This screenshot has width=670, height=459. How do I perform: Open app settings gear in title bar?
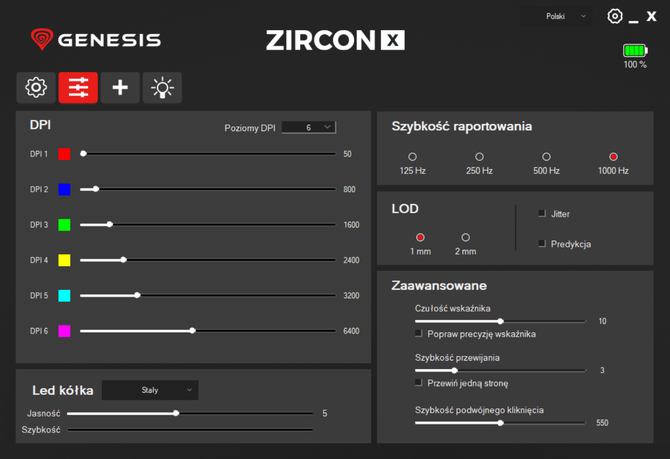point(615,16)
